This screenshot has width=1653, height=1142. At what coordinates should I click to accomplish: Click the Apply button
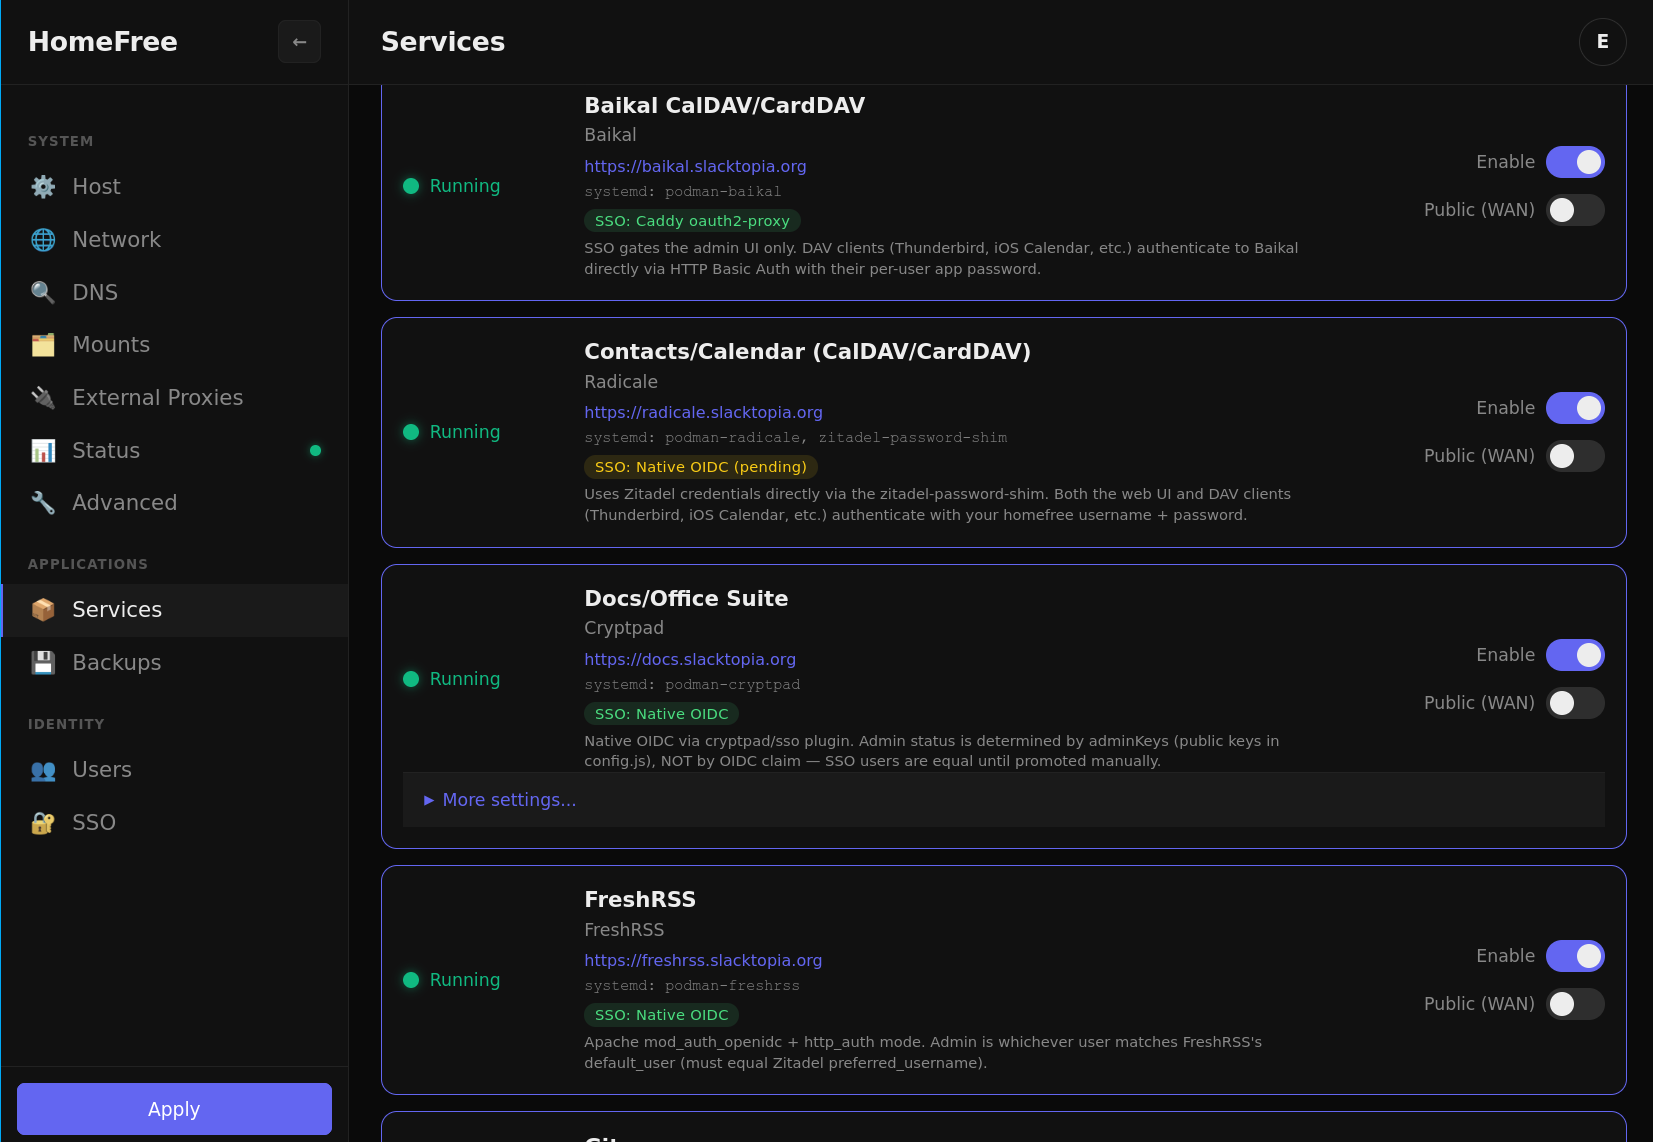174,1109
